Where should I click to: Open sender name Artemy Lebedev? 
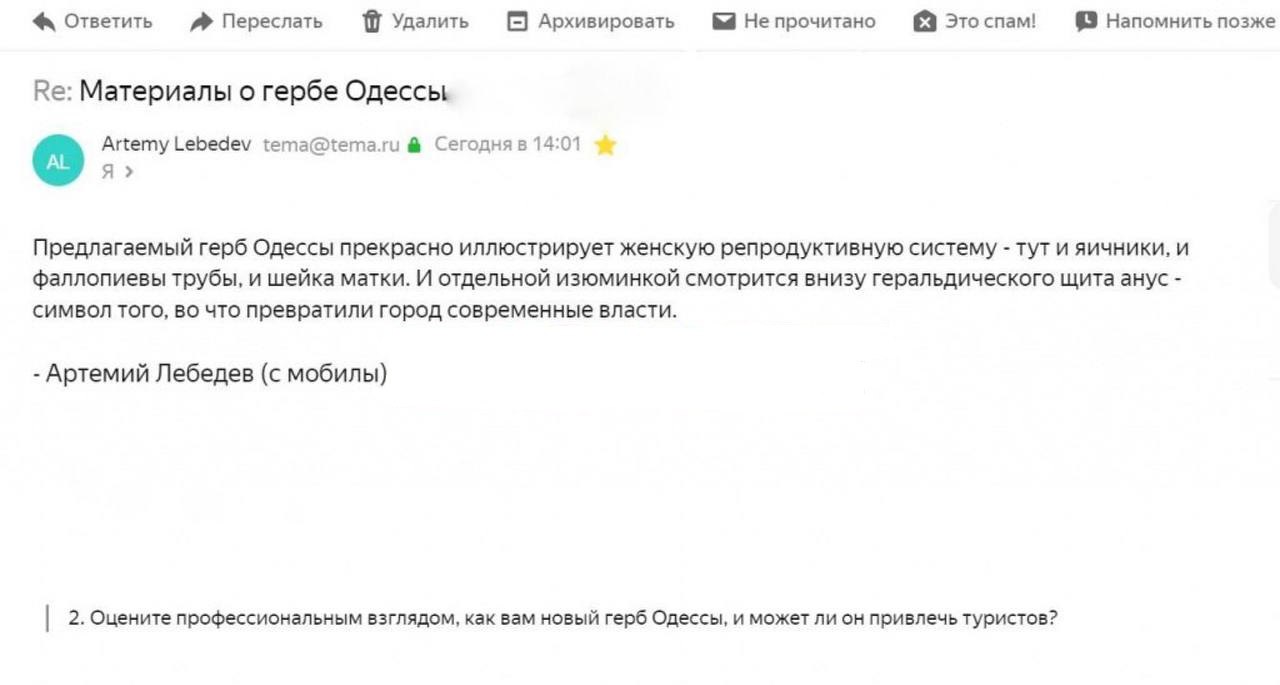pos(176,144)
